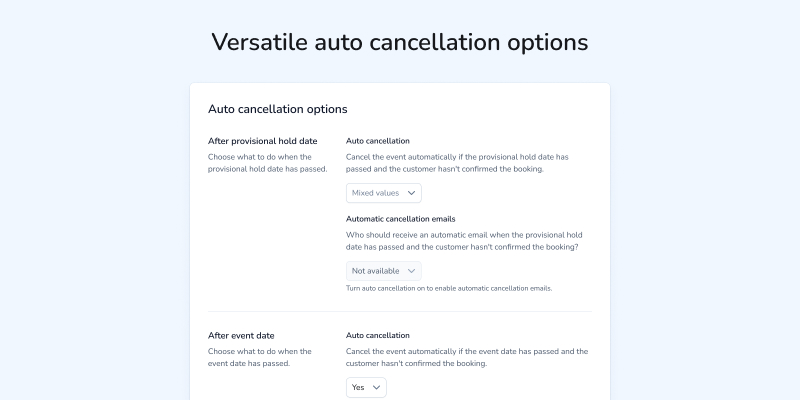Click text "Cancel the event automatically if the event date"
Viewport: 800px width, 400px height.
click(x=466, y=357)
